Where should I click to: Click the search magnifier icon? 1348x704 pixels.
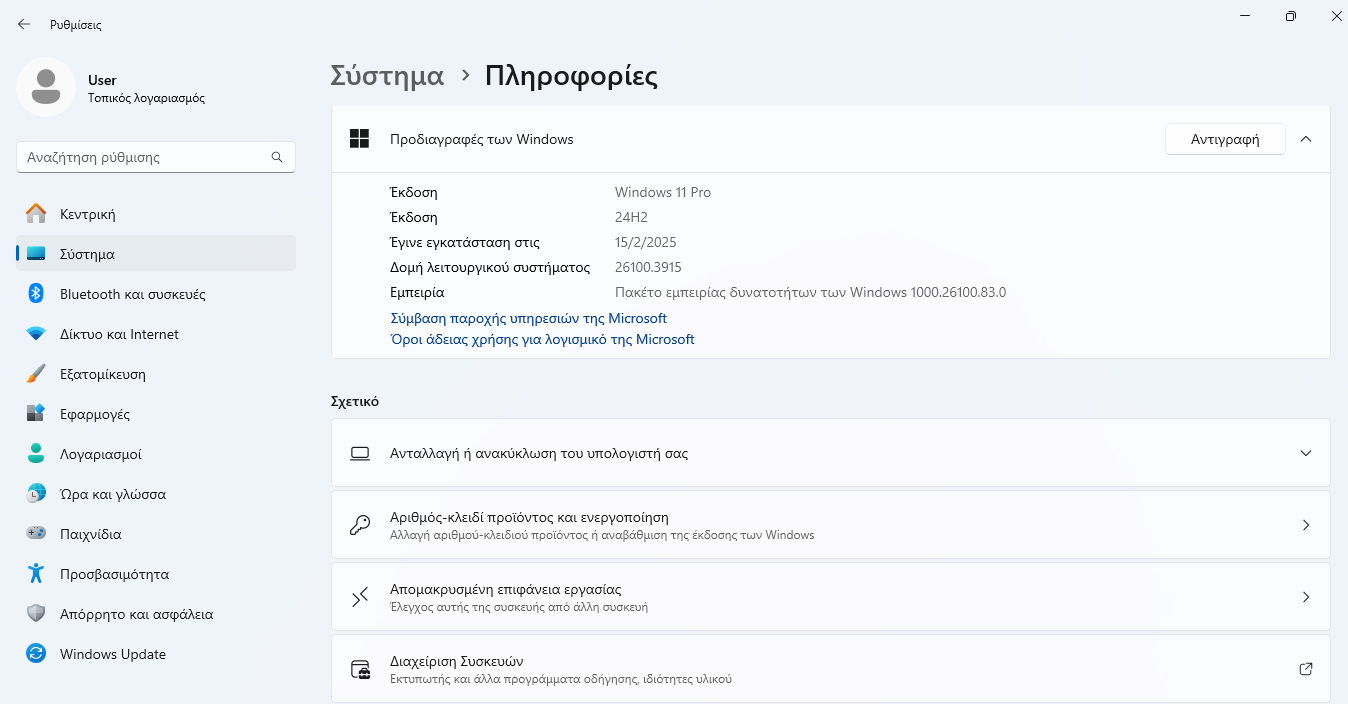tap(277, 157)
